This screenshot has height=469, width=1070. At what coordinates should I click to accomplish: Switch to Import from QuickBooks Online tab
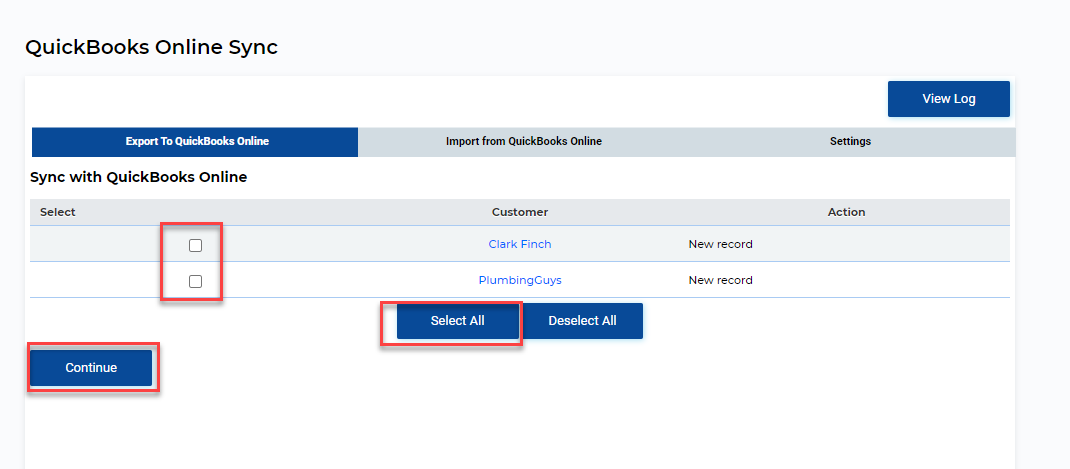tap(523, 142)
